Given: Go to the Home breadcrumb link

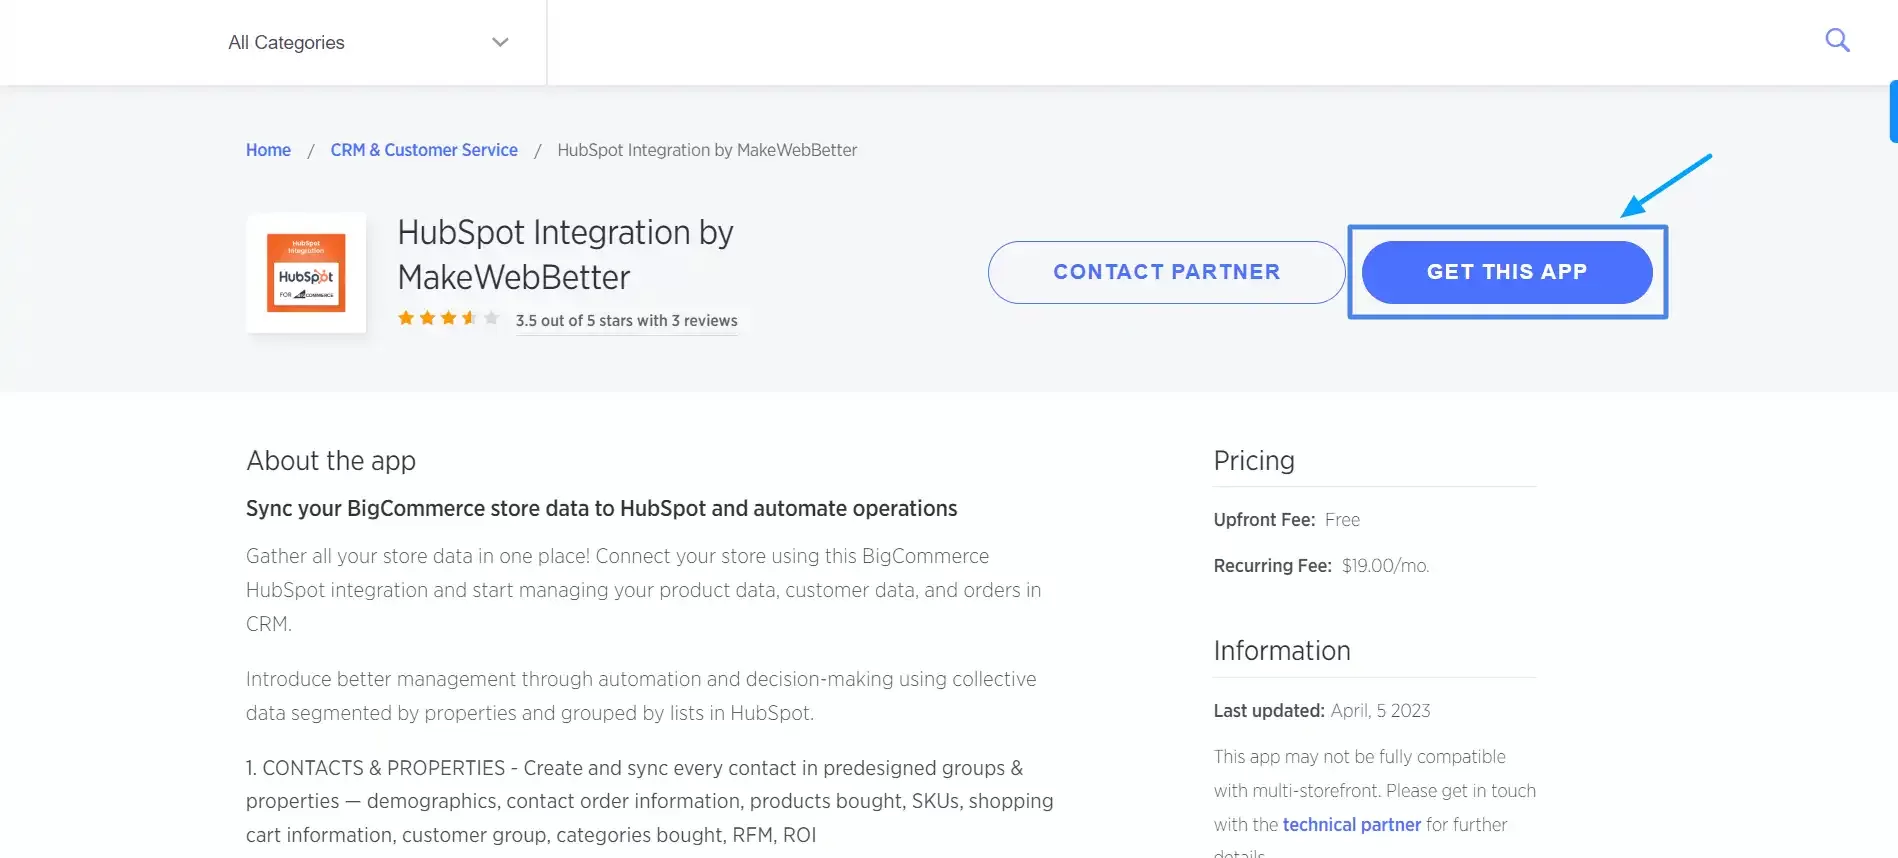Looking at the screenshot, I should pos(268,150).
